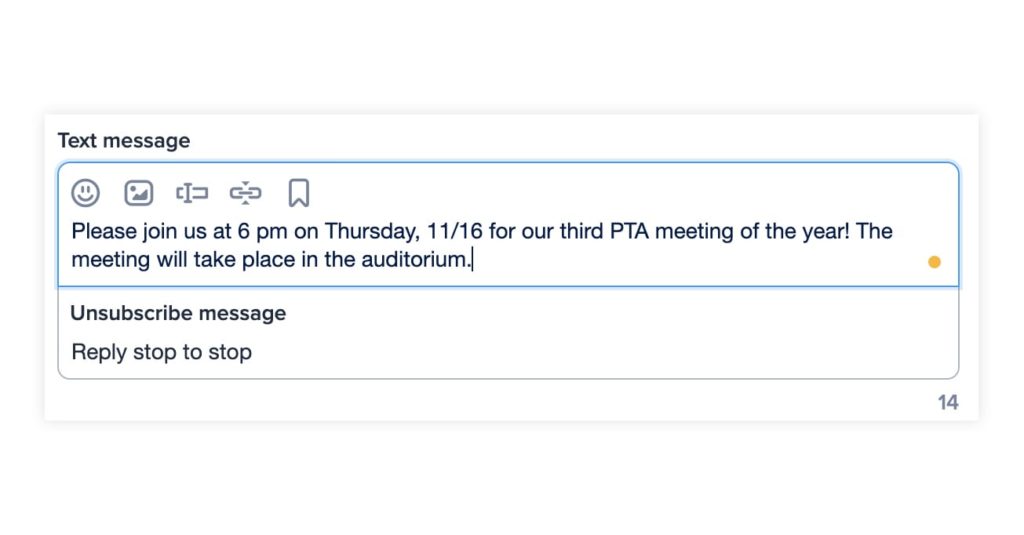
Task: Click the 'Reply stop to stop' text
Action: coord(161,352)
